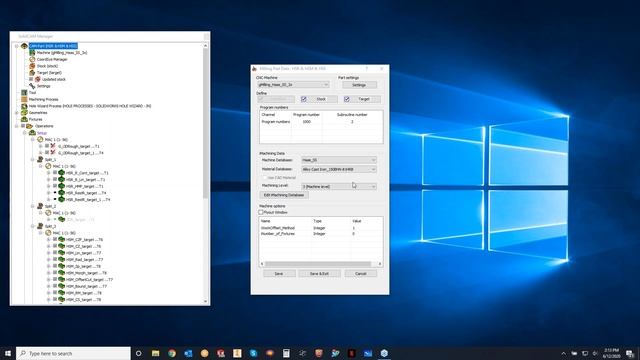Viewport: 640px width, 360px height.
Task: Collapse the CAM-Part root node
Action: 17,46
